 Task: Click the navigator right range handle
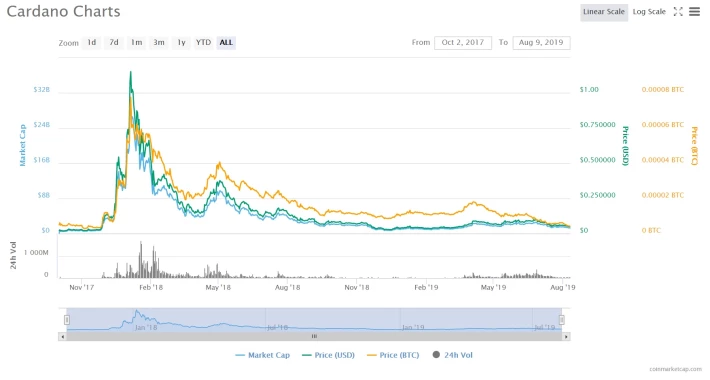pyautogui.click(x=562, y=320)
